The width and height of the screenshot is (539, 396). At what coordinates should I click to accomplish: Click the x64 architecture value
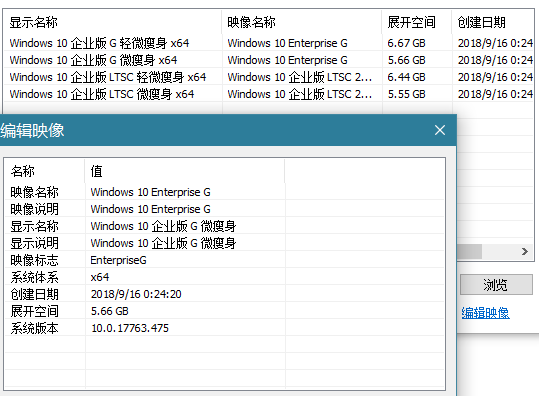point(100,277)
